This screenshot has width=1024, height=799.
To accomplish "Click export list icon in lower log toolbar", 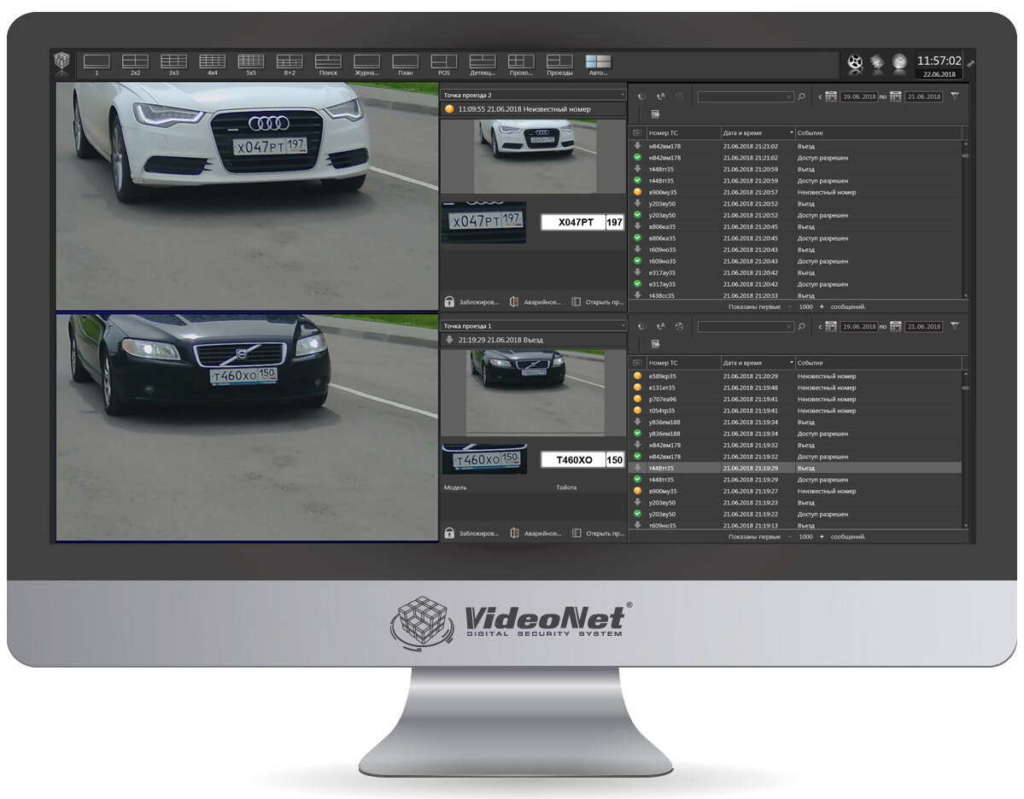I will (655, 344).
